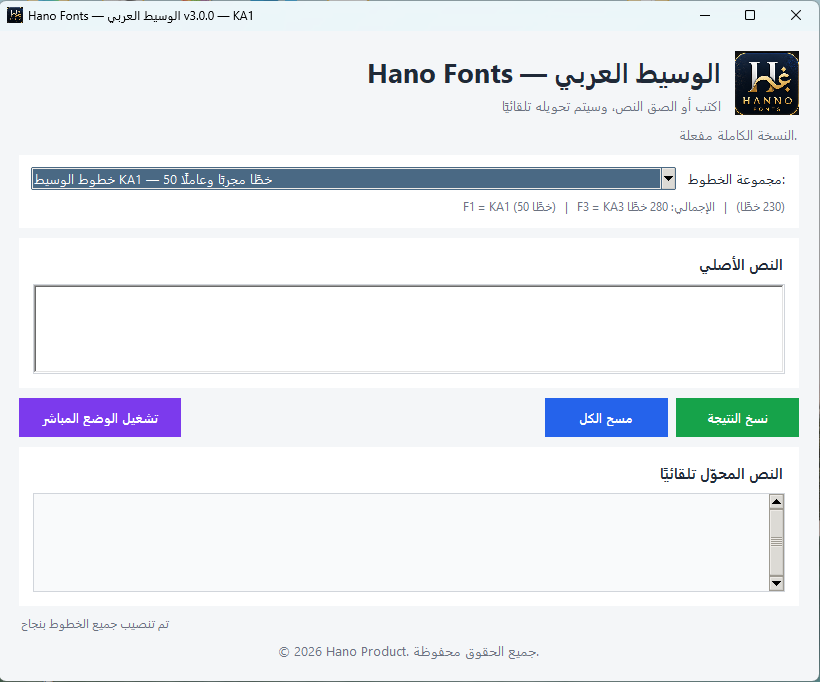Click the output box scrollbar thumb
The image size is (820, 682).
tap(777, 542)
